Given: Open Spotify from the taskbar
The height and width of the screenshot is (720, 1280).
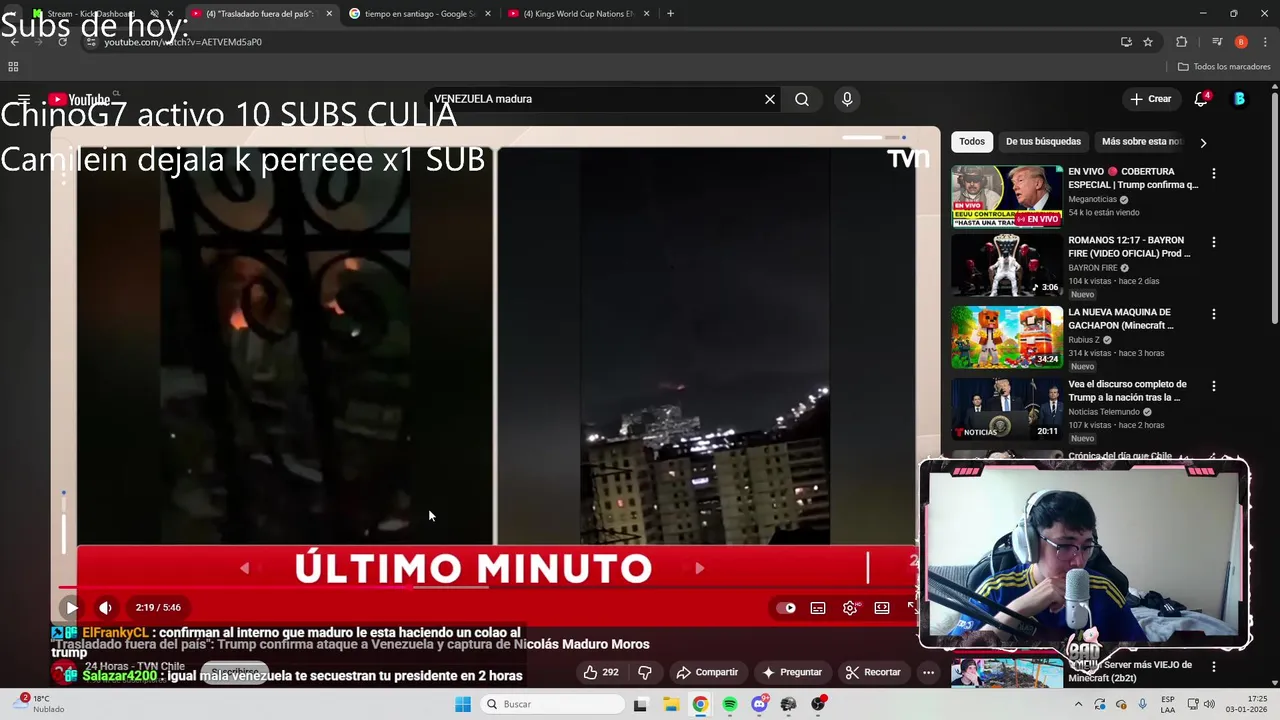Looking at the screenshot, I should (x=730, y=704).
